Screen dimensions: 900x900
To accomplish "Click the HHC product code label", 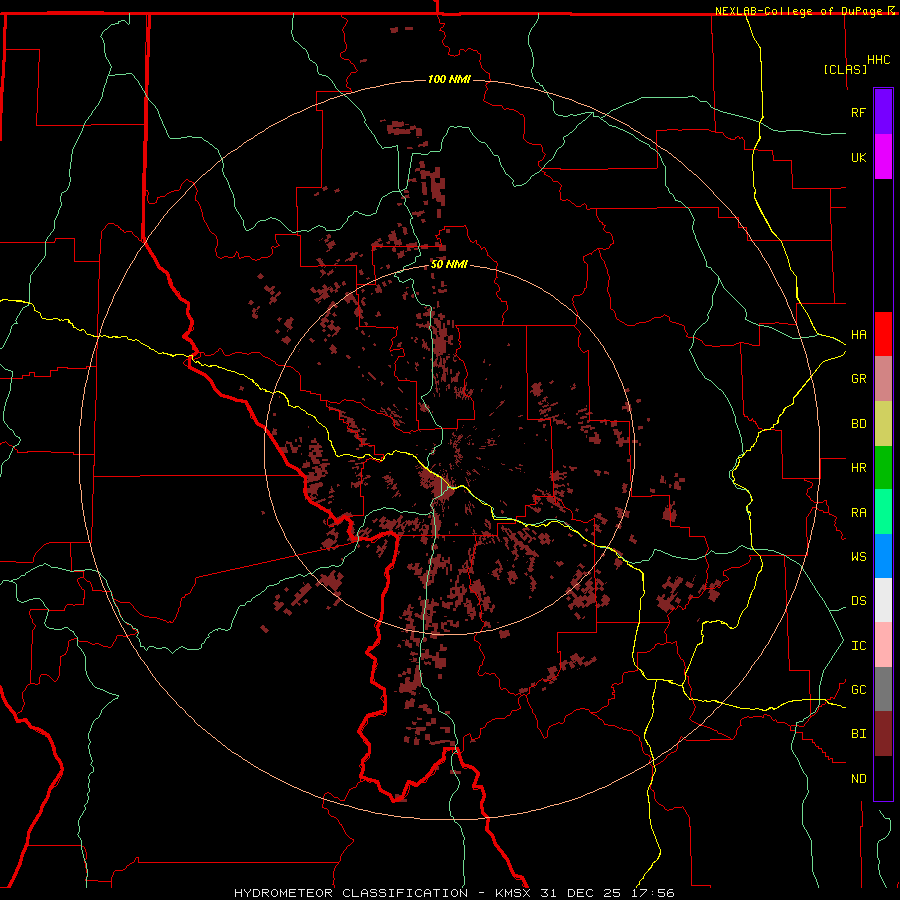I will 878,60.
